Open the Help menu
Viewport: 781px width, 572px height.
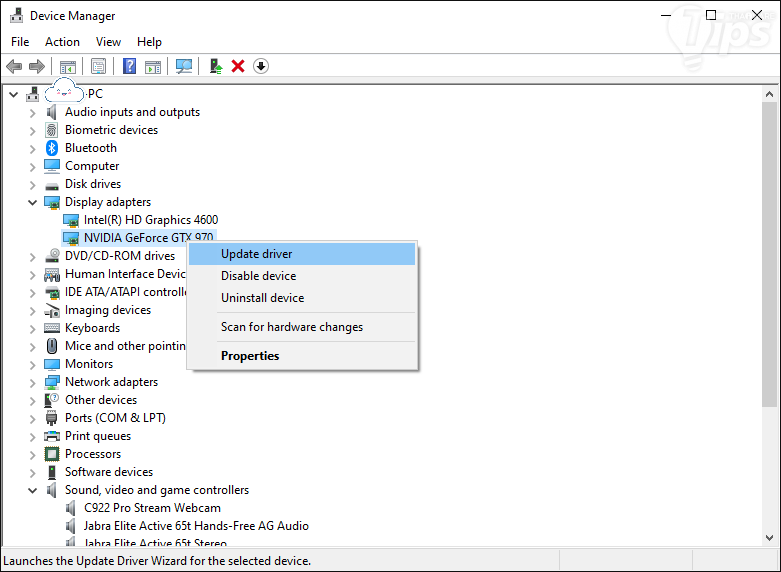coord(149,42)
